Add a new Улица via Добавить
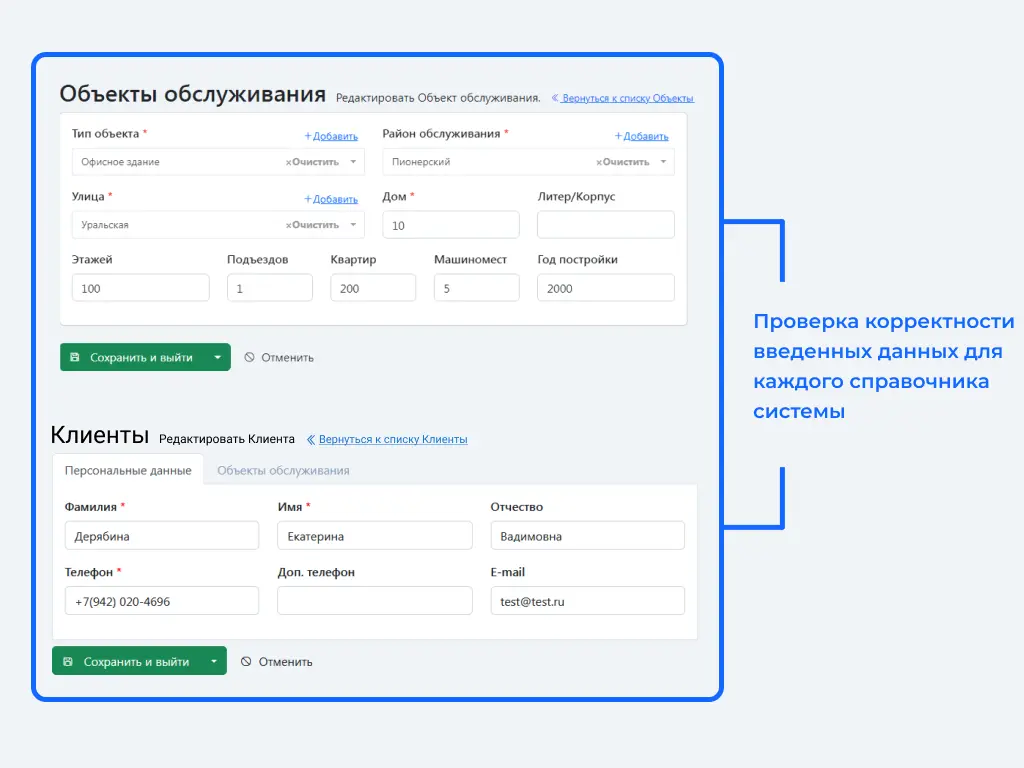Viewport: 1024px width, 768px height. (331, 199)
